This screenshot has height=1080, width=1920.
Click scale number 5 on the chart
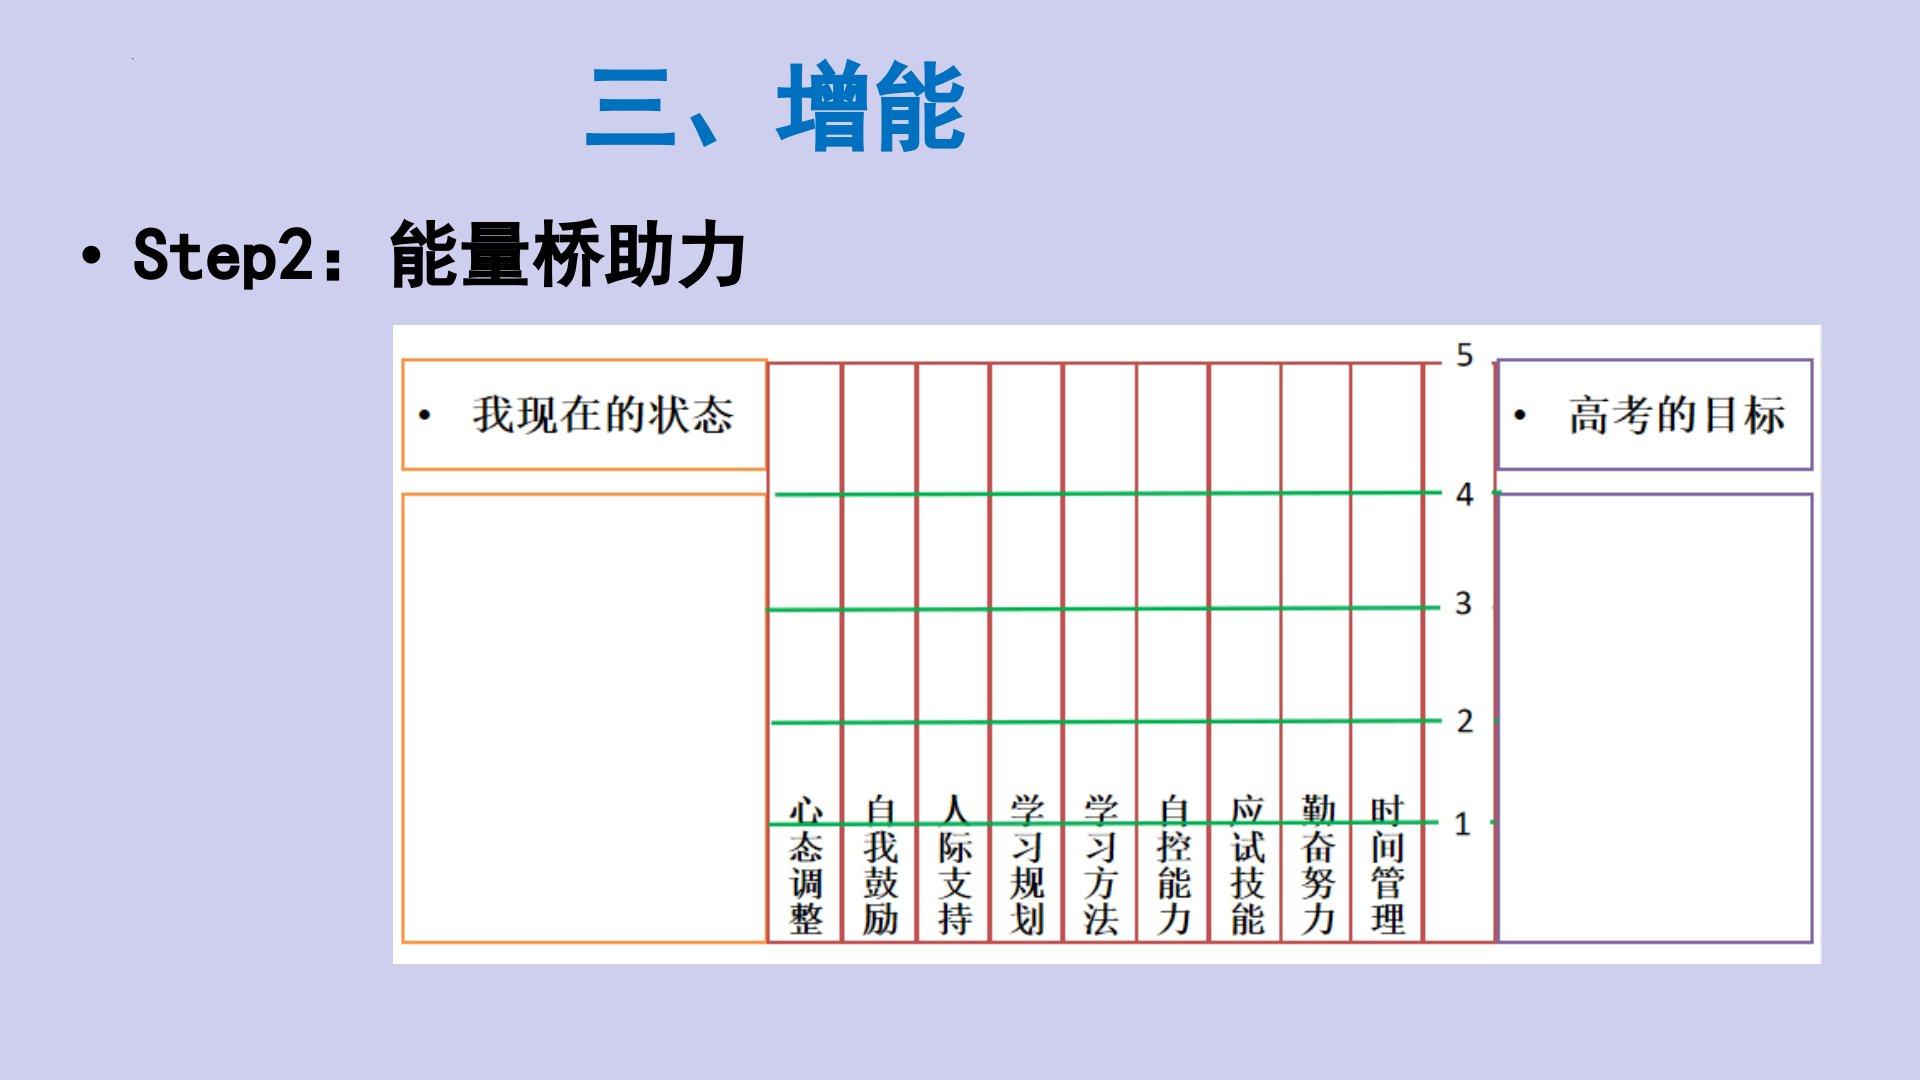pyautogui.click(x=1464, y=356)
